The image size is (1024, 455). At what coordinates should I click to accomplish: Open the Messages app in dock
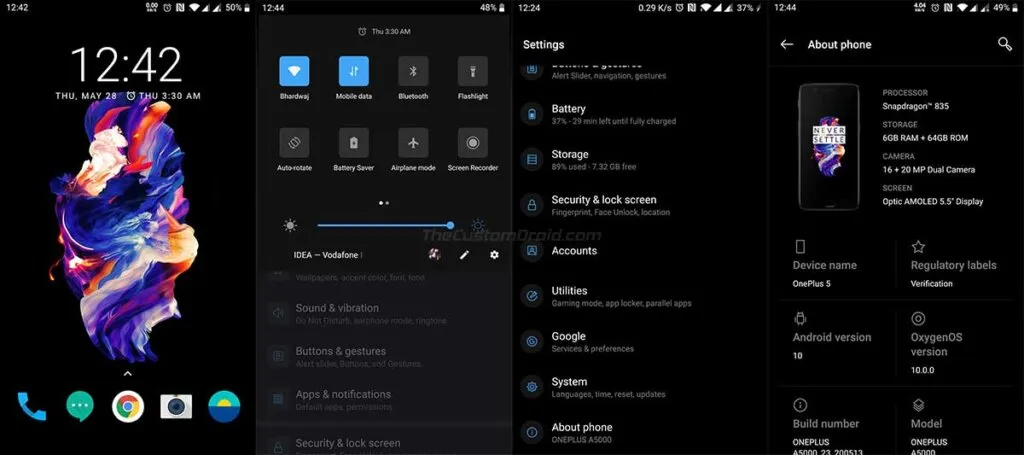pyautogui.click(x=80, y=407)
